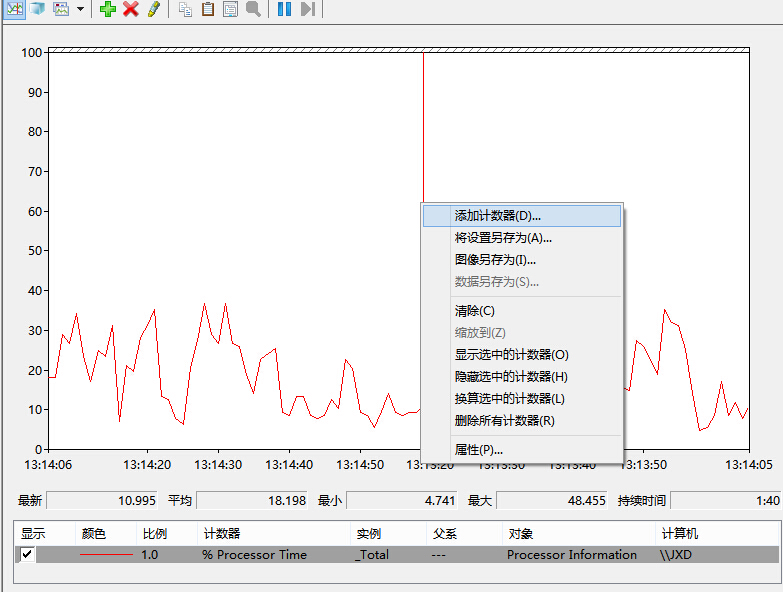Viewport: 783px width, 592px height.
Task: Choose 删除所有计数器(R) menu entry
Action: pos(522,421)
